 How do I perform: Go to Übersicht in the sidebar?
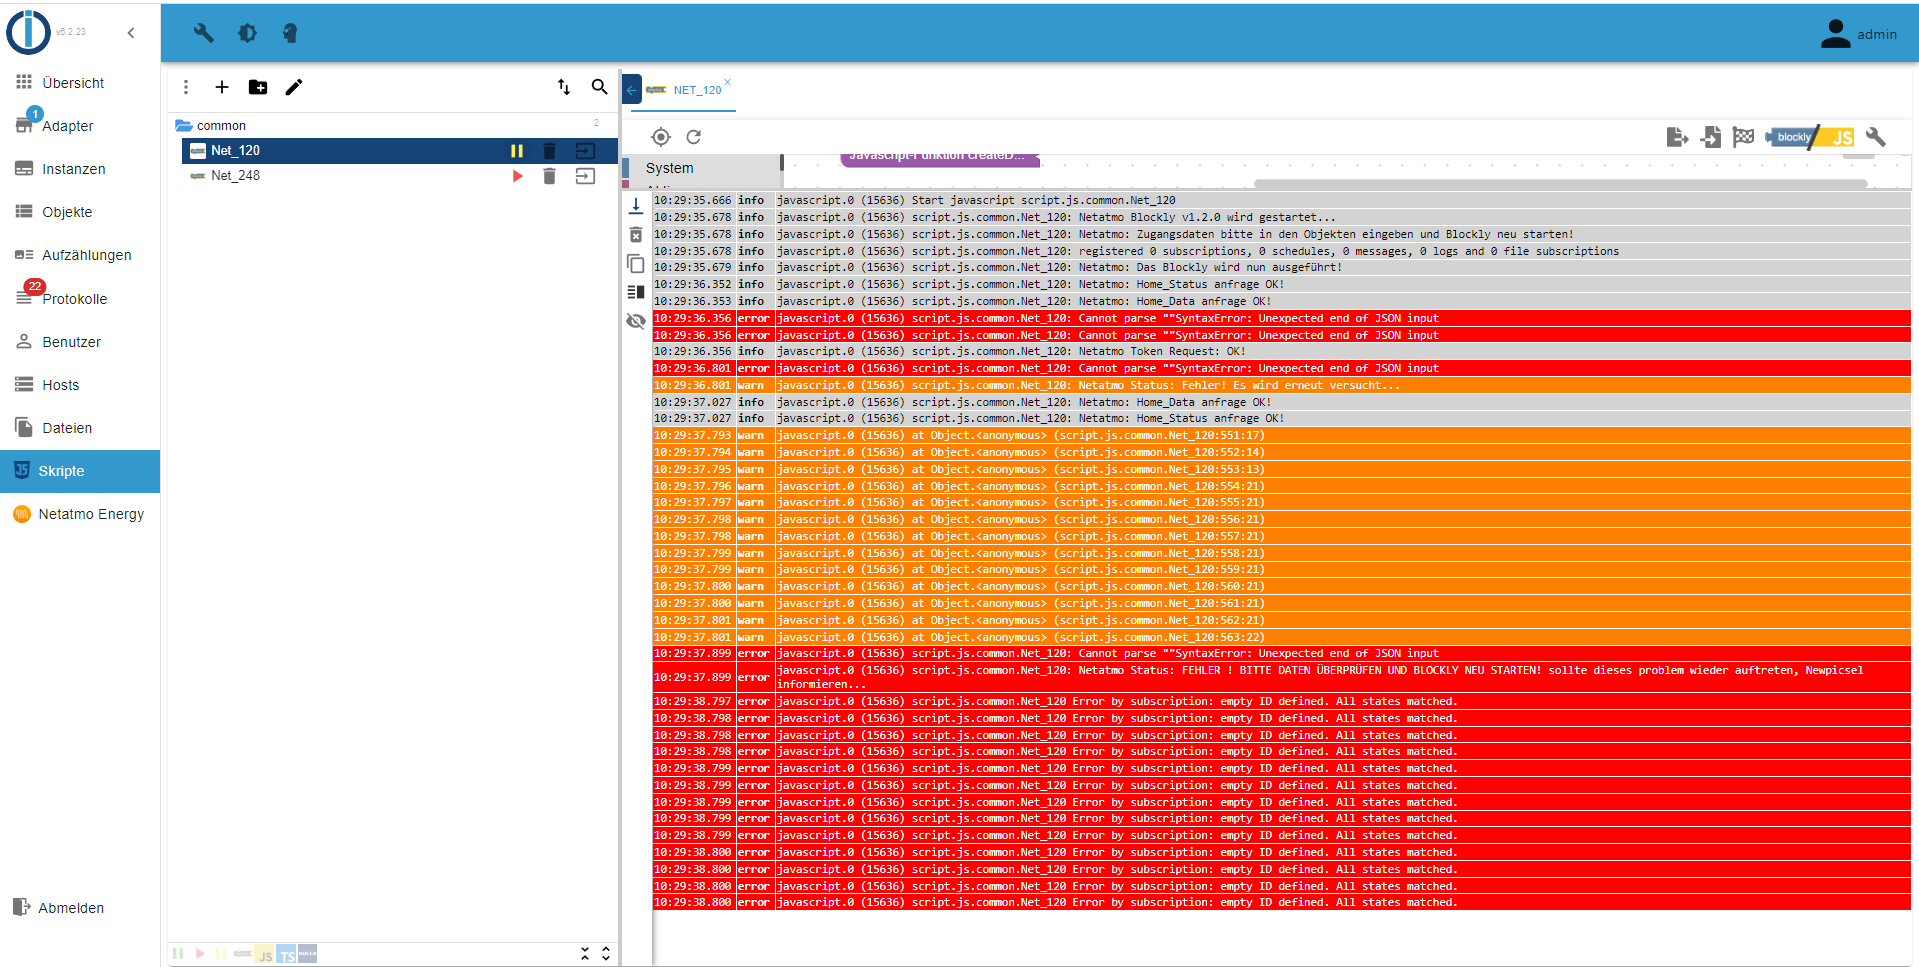pos(80,83)
